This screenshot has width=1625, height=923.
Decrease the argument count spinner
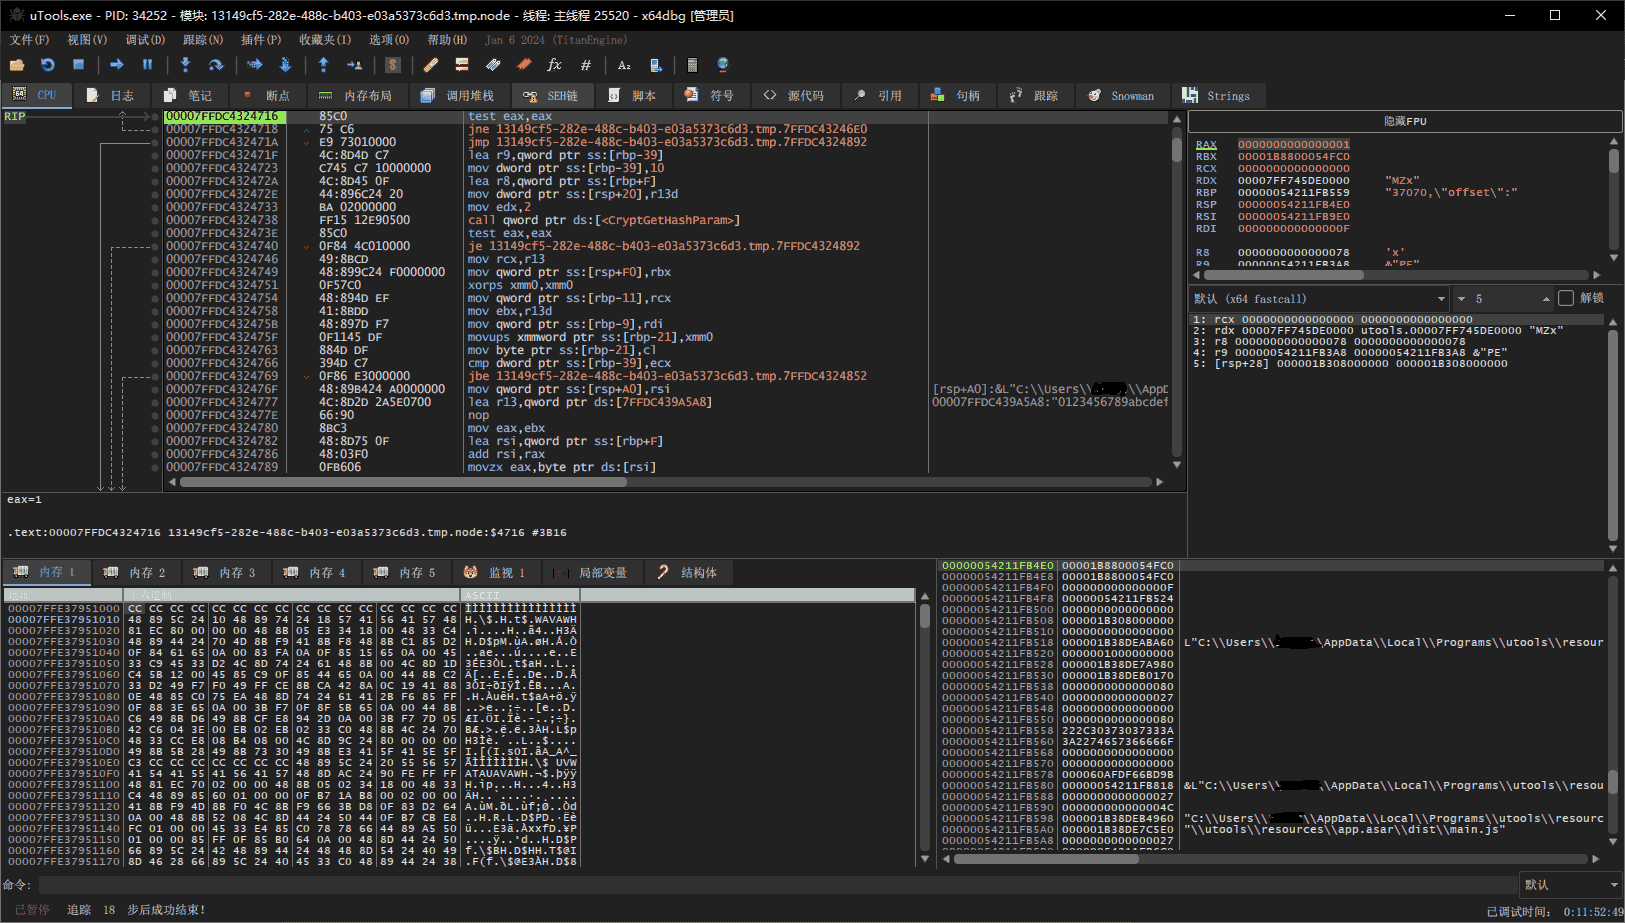tap(1461, 299)
